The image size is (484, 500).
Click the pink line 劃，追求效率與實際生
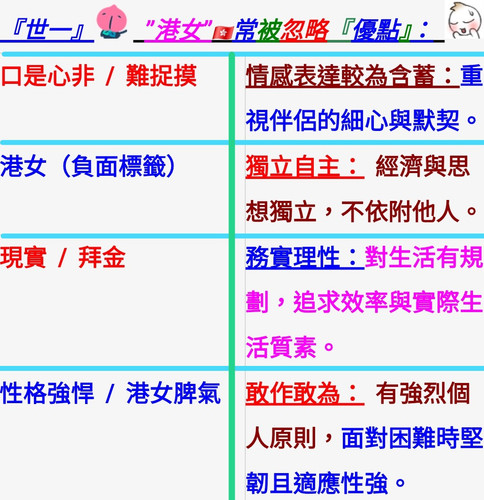(x=364, y=302)
